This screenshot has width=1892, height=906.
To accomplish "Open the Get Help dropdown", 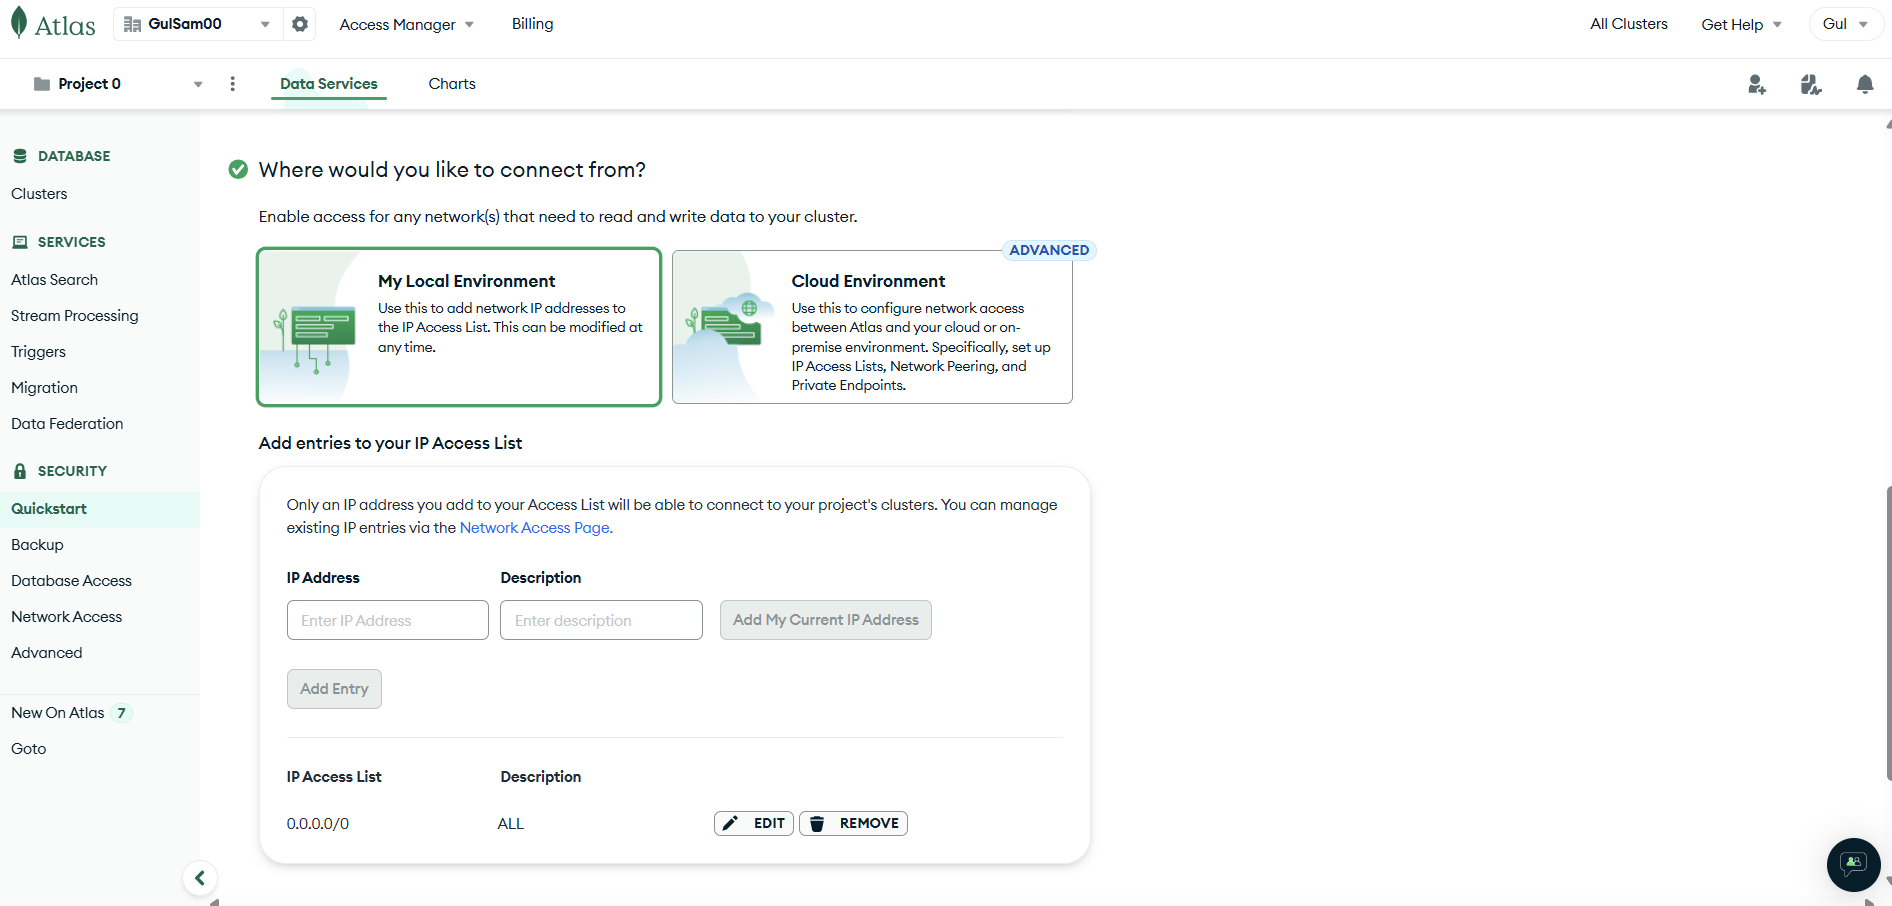I will 1741,24.
